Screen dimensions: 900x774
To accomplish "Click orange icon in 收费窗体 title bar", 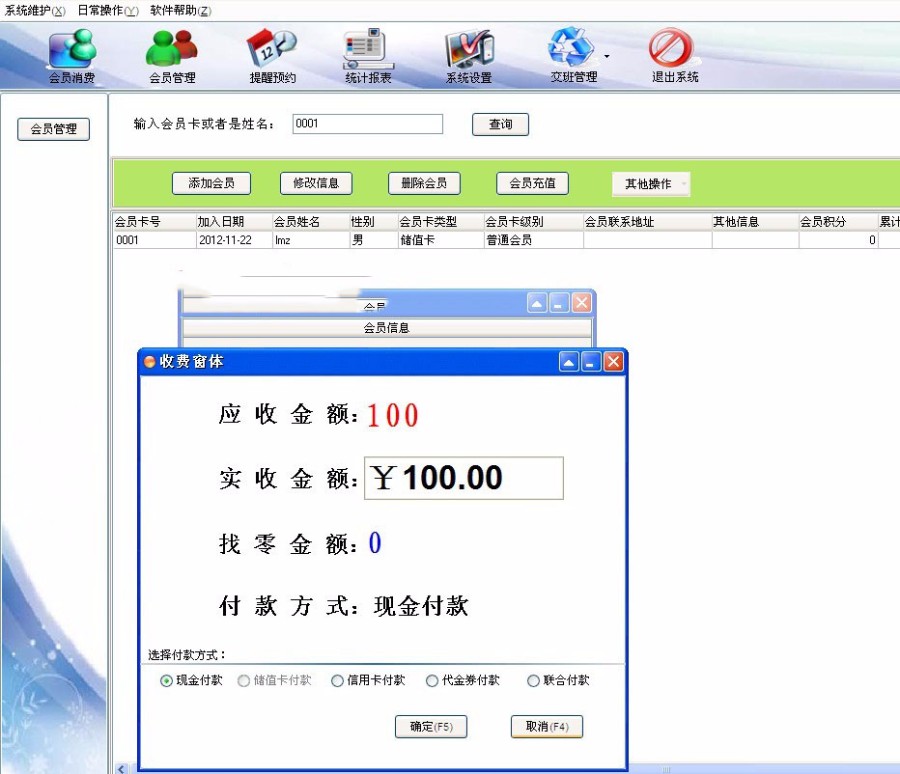I will (x=150, y=362).
